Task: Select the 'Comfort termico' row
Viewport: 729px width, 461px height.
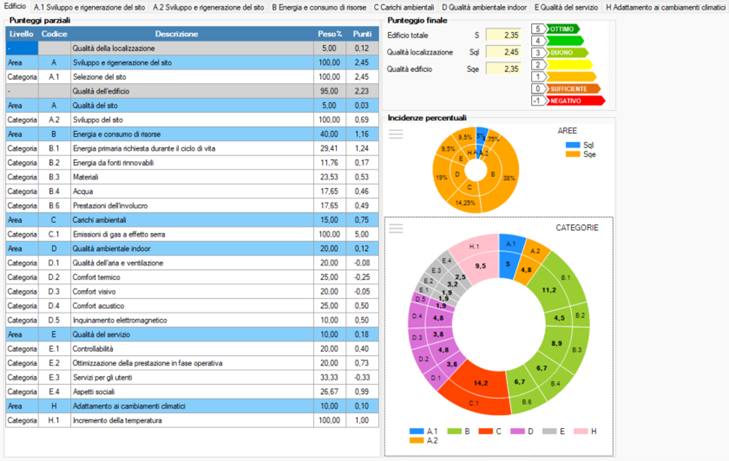Action: coord(192,277)
